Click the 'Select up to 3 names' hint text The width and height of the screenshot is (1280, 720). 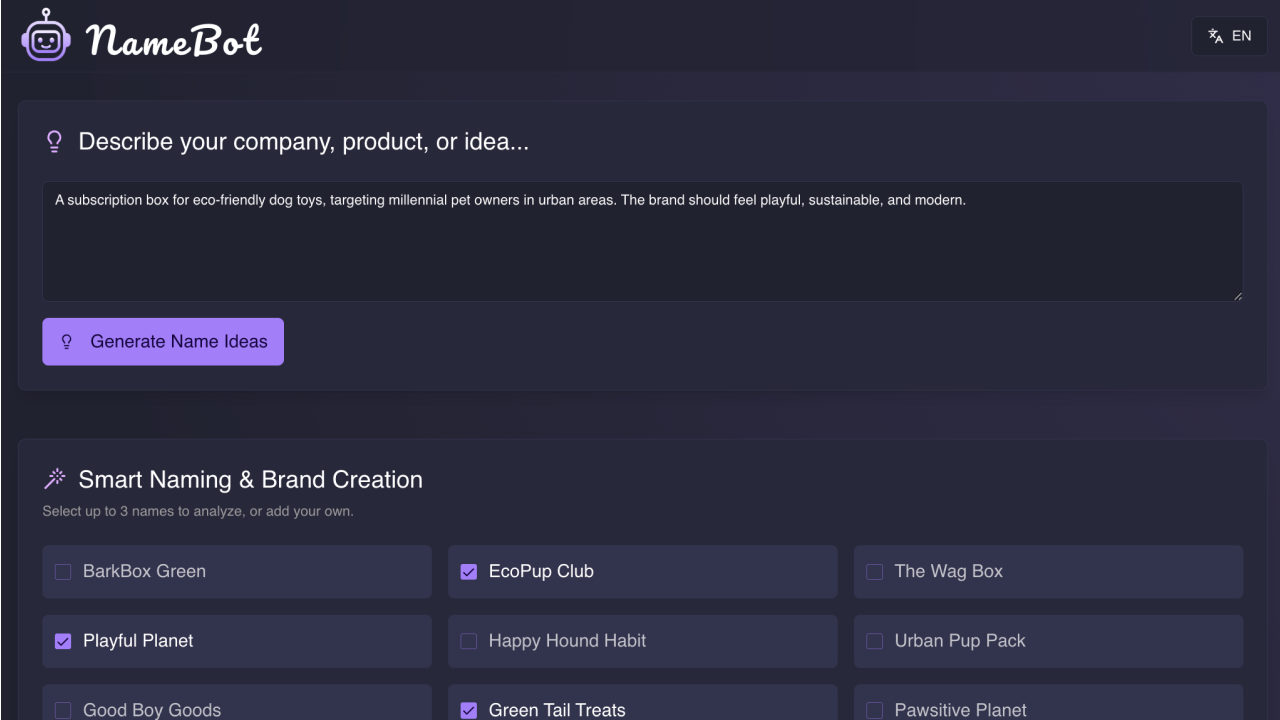198,512
